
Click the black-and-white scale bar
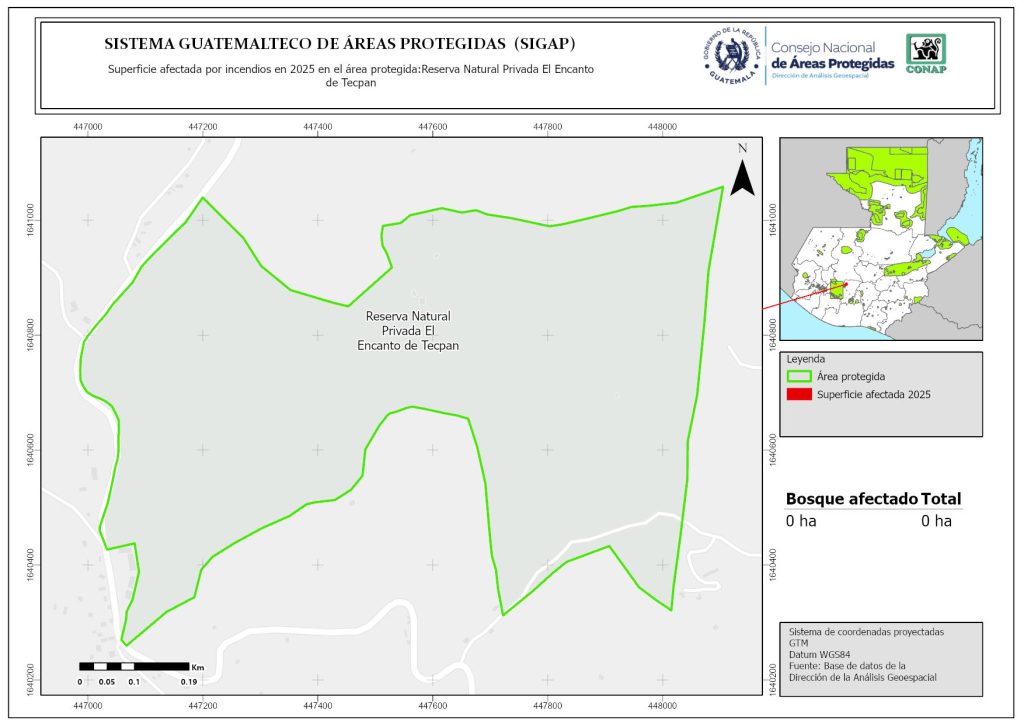pyautogui.click(x=133, y=666)
